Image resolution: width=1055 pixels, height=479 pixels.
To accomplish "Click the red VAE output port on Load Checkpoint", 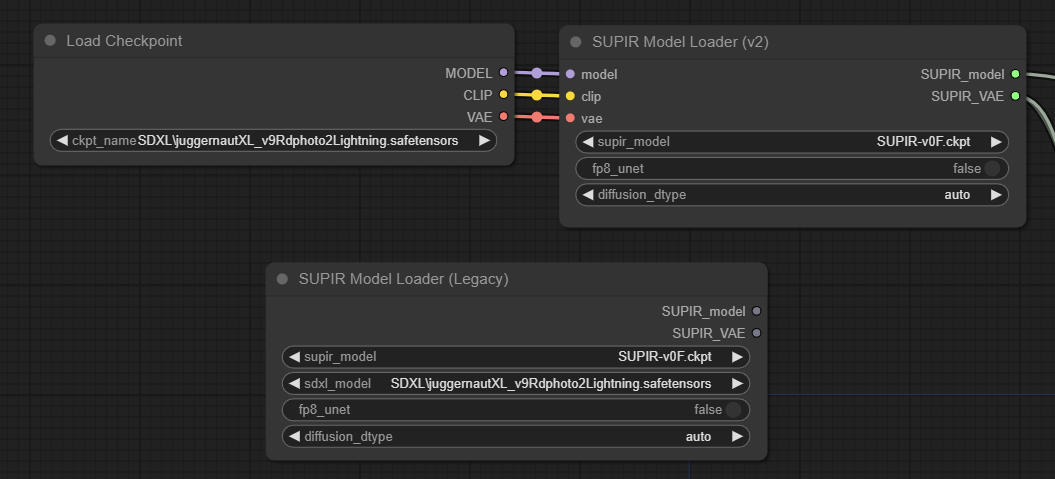I will point(503,117).
